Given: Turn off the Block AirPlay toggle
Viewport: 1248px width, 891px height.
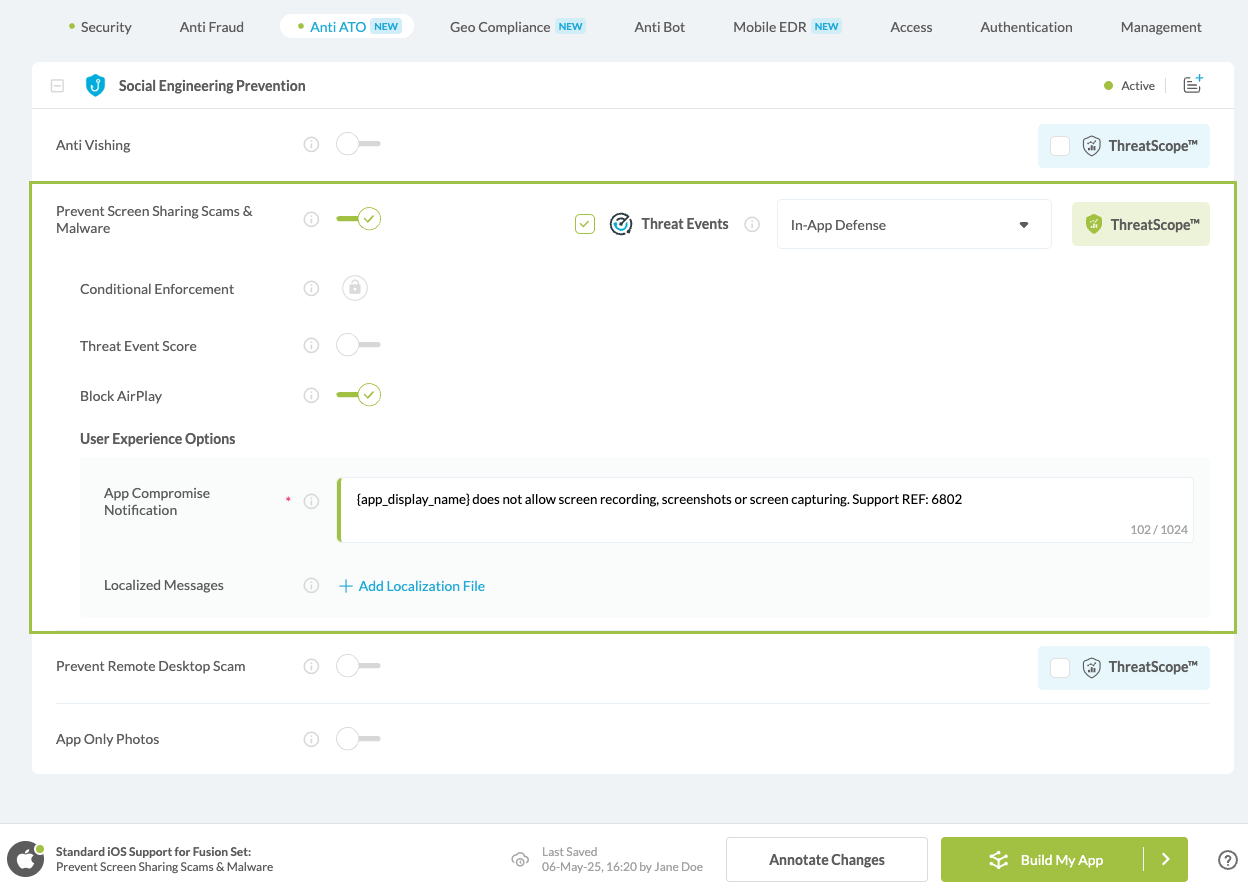Looking at the screenshot, I should 358,394.
